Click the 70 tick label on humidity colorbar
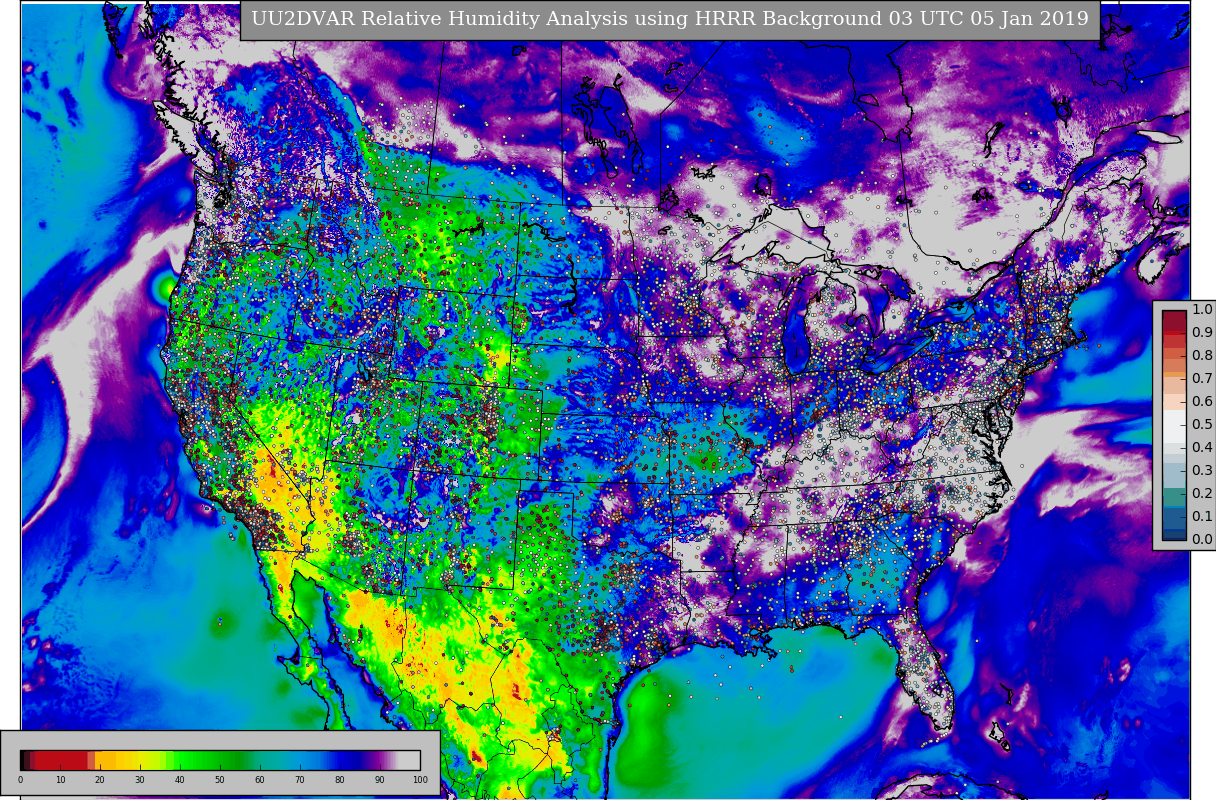Image resolution: width=1216 pixels, height=800 pixels. click(300, 780)
